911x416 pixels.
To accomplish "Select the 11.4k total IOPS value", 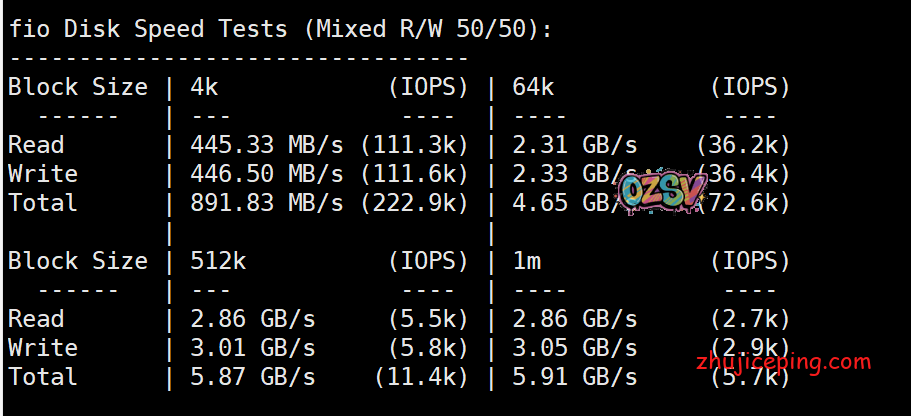I will (x=421, y=377).
